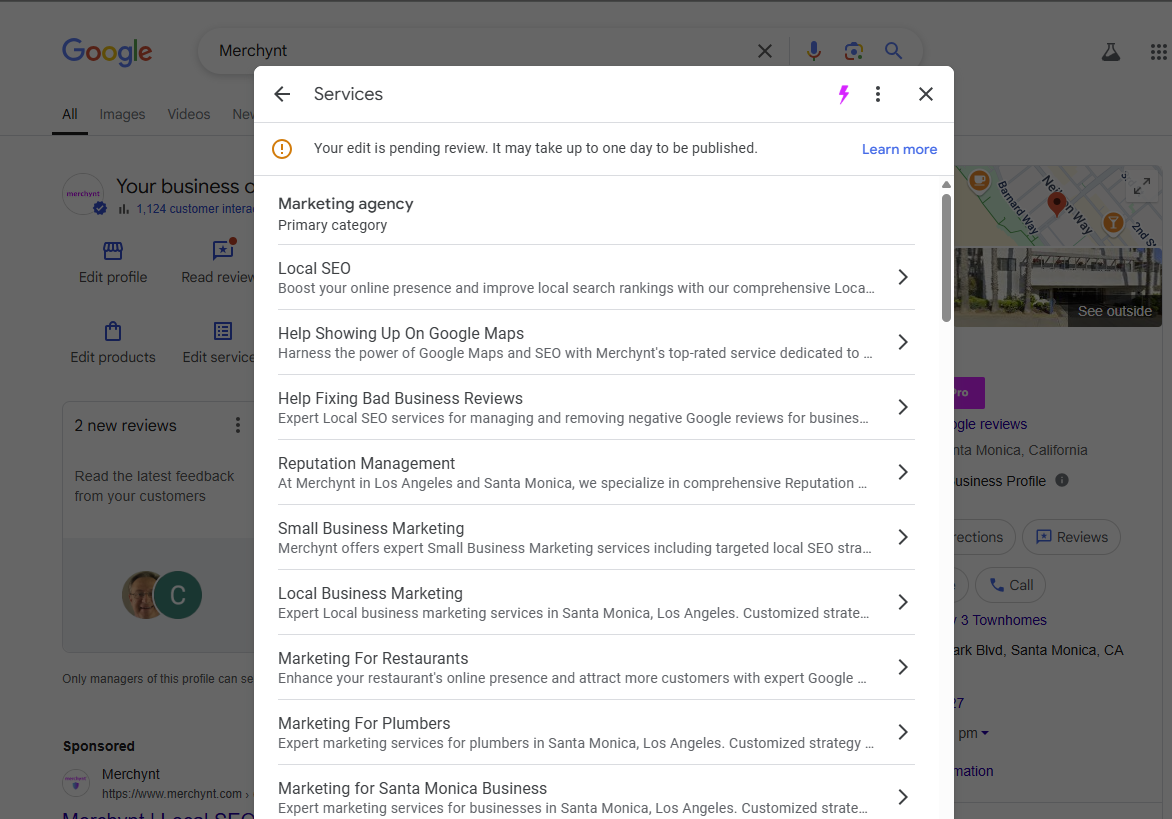The image size is (1172, 819).
Task: Open the 1,124 customer interactions link
Action: tap(195, 209)
